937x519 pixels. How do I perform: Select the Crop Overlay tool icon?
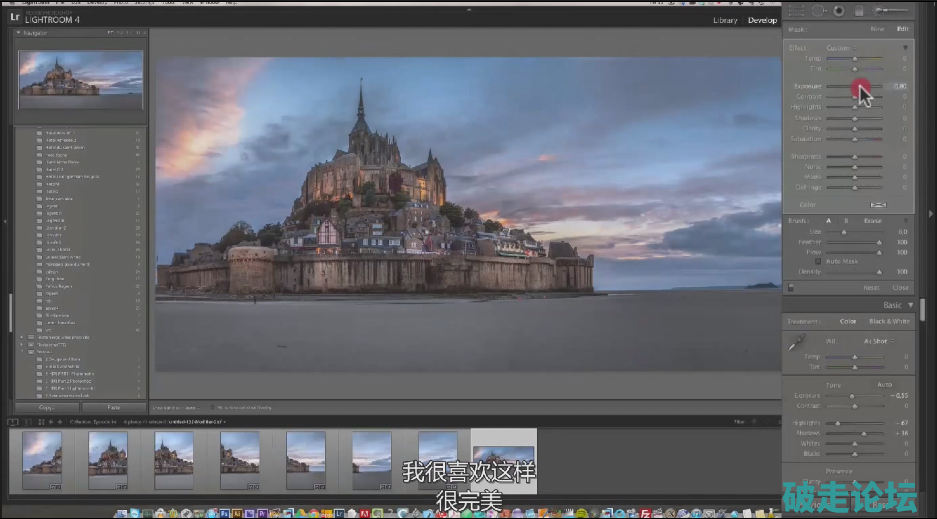point(797,10)
